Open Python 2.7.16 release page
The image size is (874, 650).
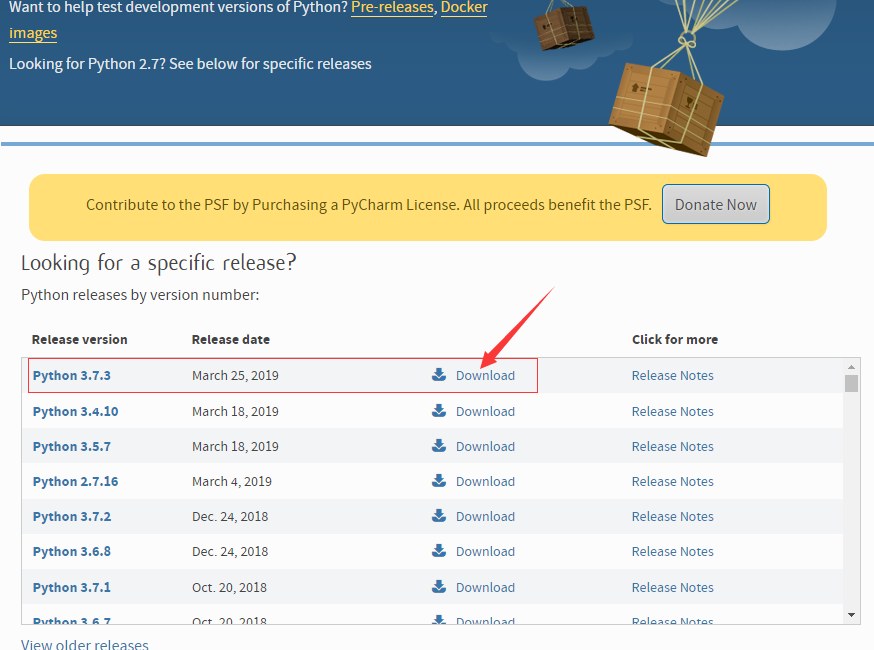(76, 482)
